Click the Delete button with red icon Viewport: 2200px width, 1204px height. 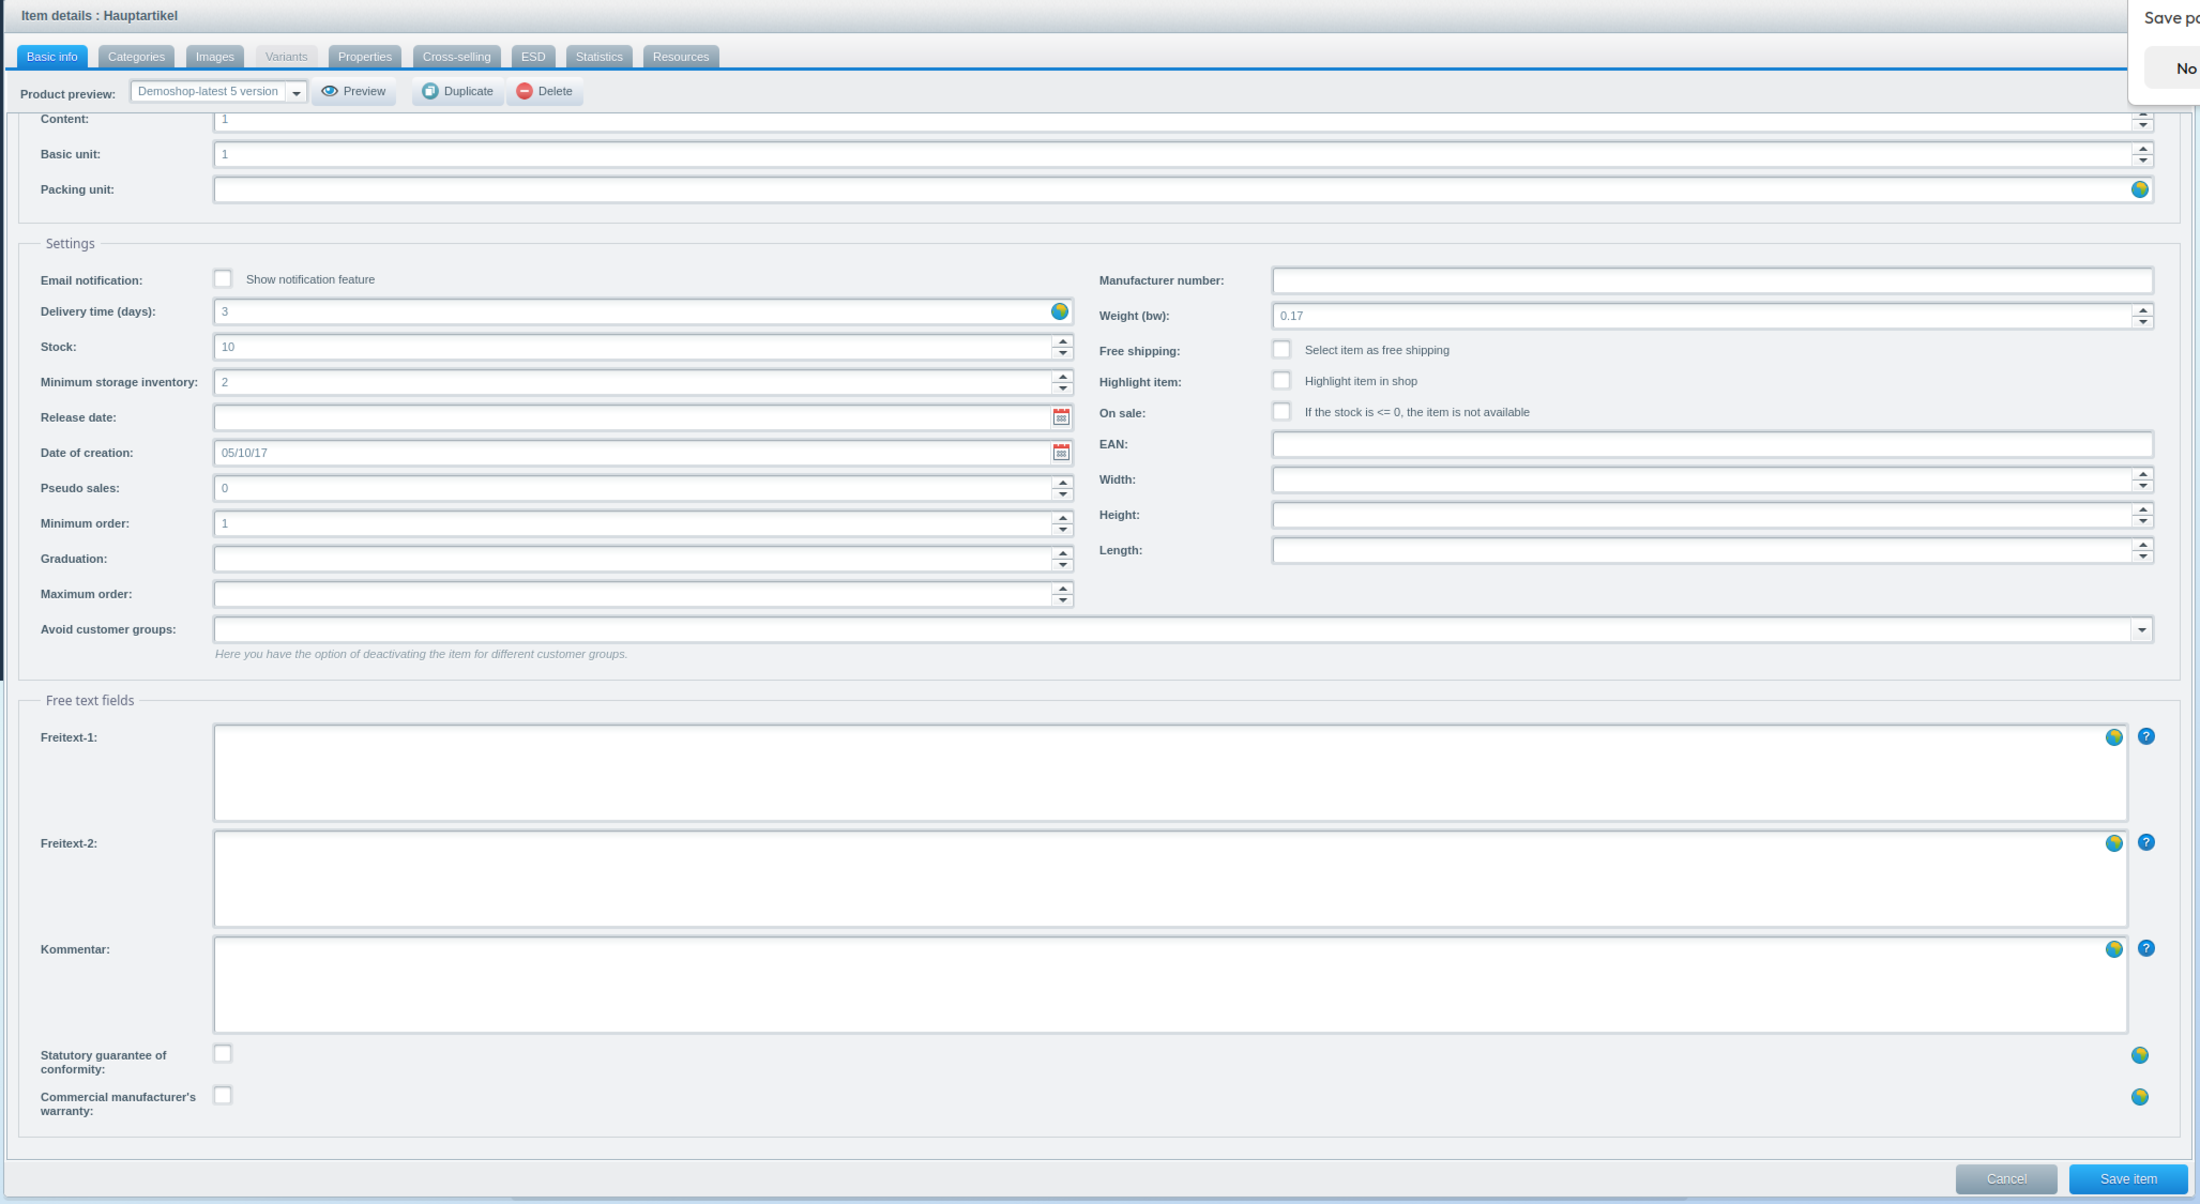(x=545, y=92)
